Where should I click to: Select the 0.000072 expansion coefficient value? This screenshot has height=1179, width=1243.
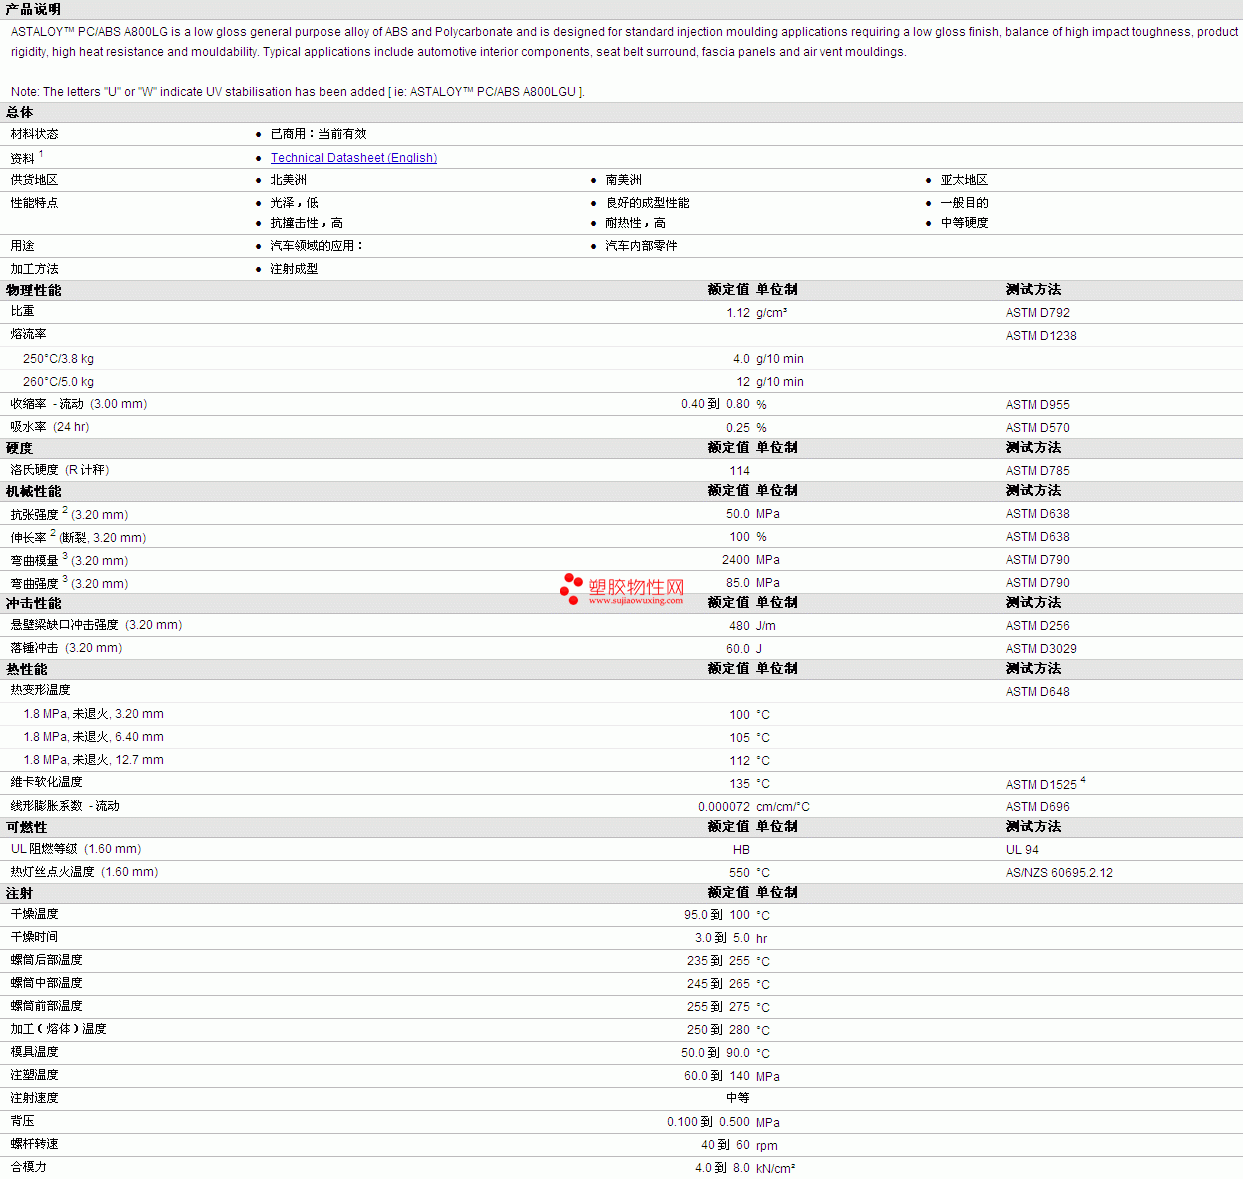pyautogui.click(x=724, y=807)
